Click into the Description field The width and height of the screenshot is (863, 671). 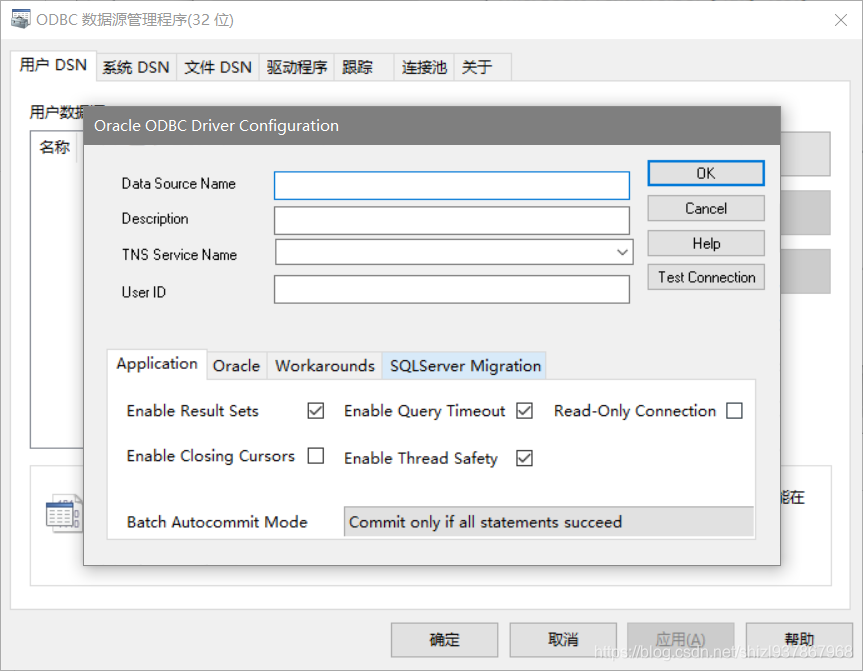tap(452, 221)
